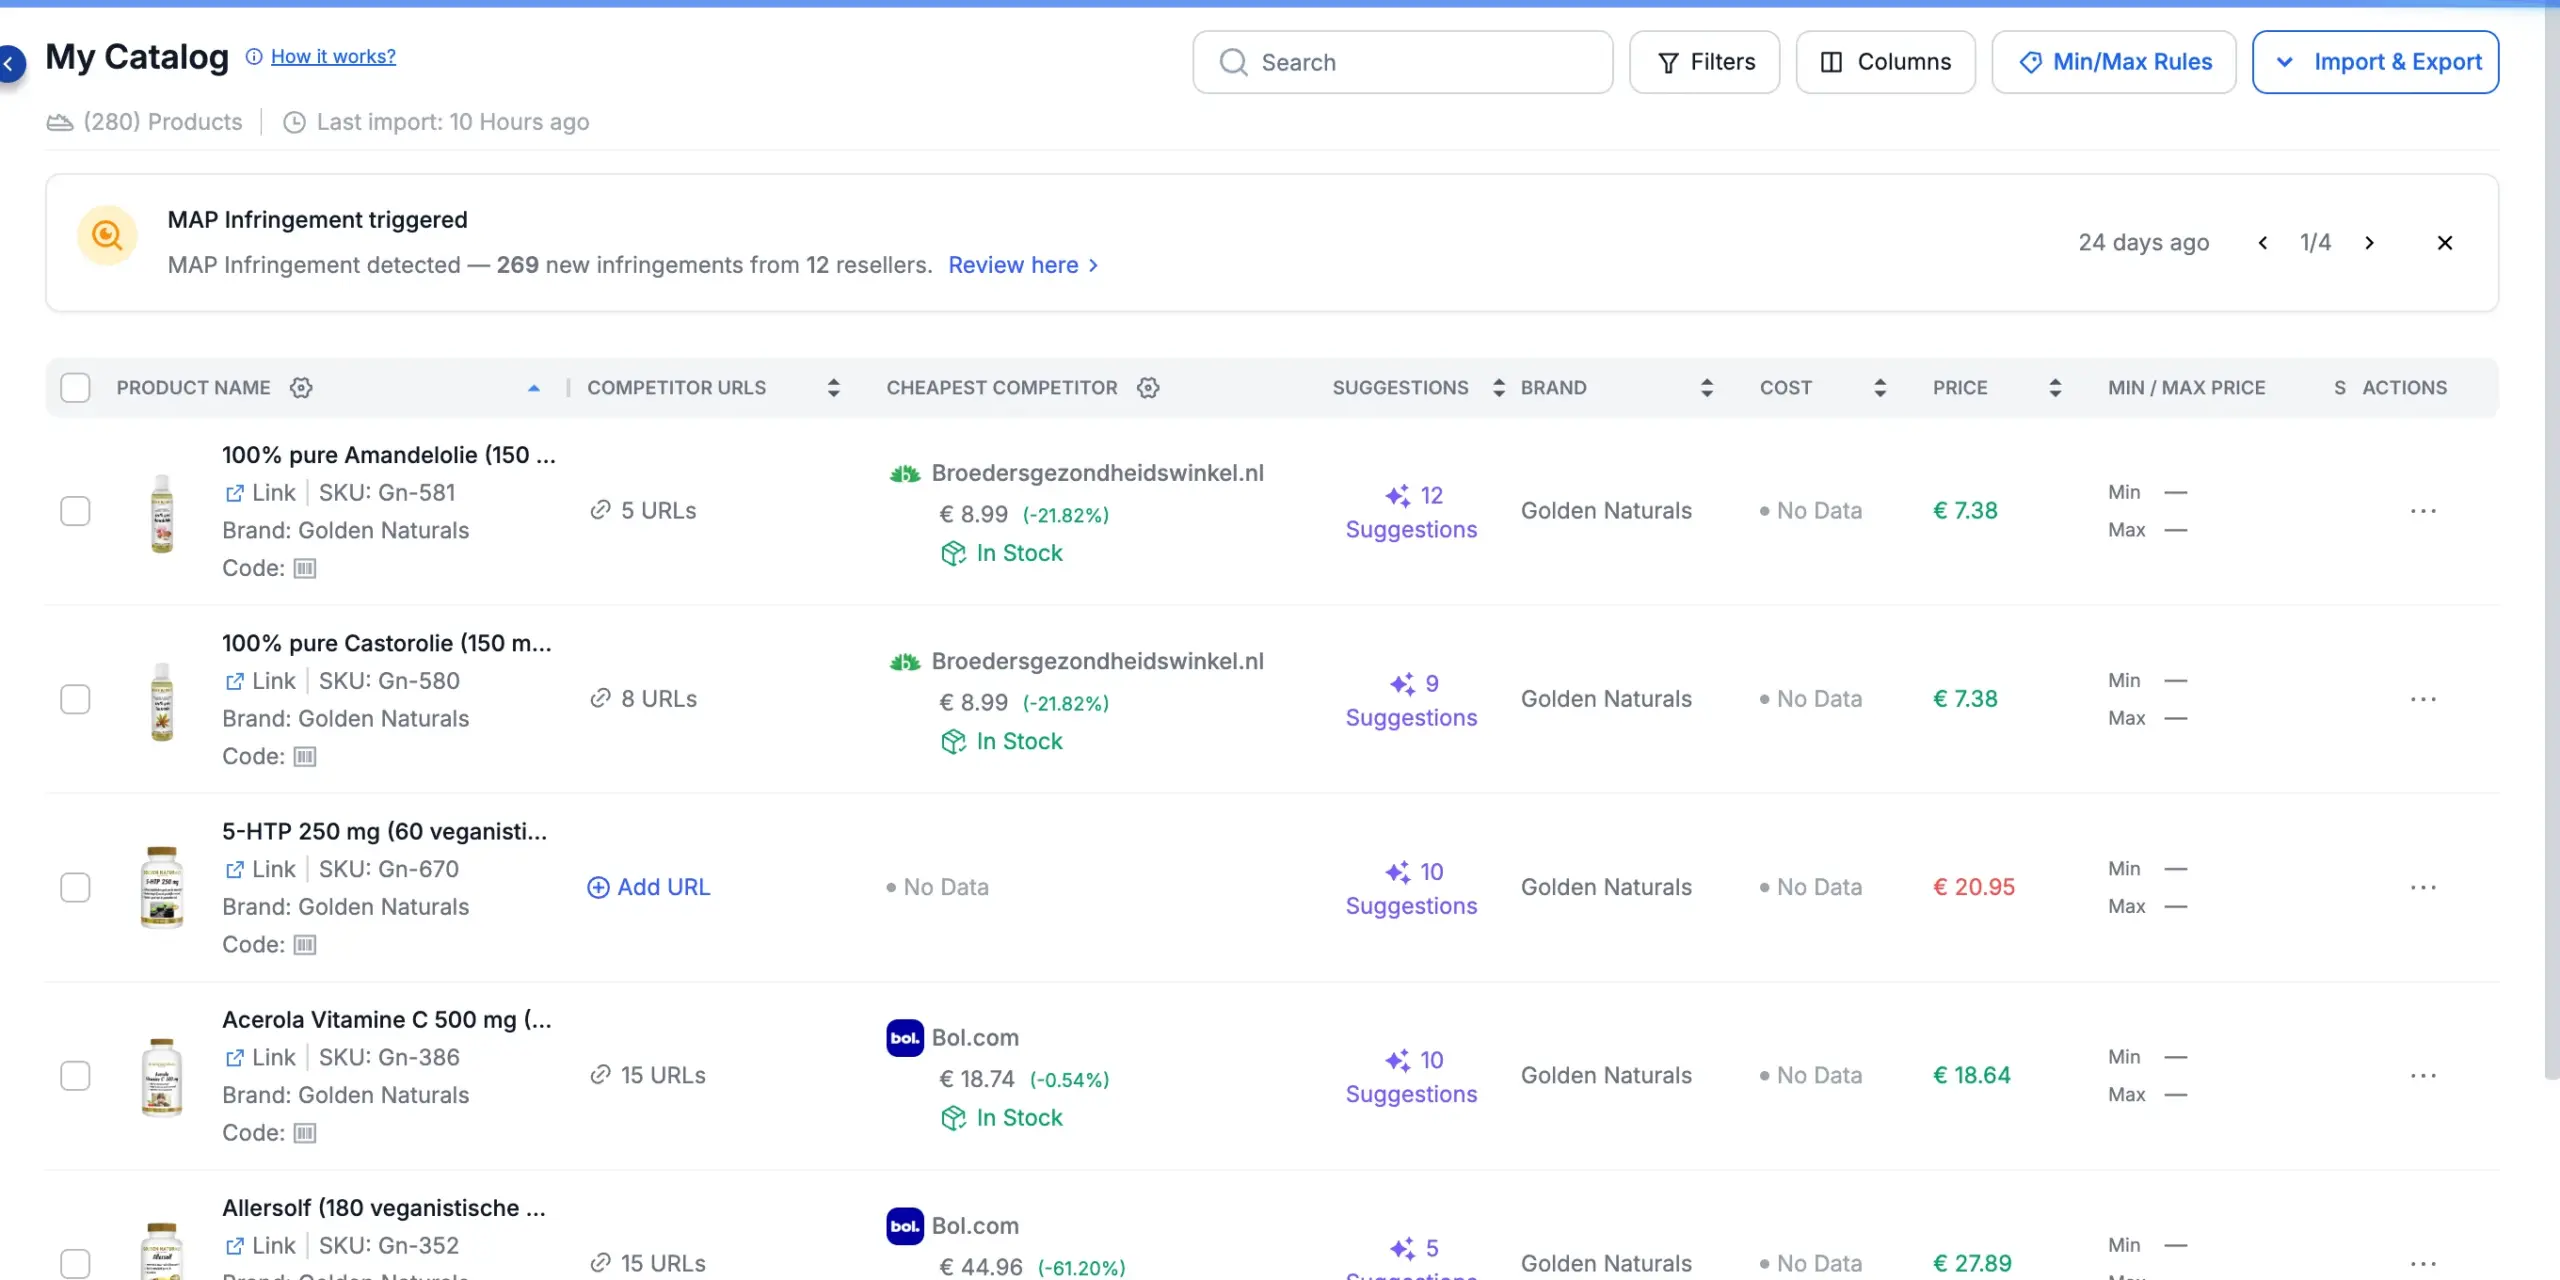Open more actions for Amandelolie row
This screenshot has height=1280, width=2560.
(2423, 511)
